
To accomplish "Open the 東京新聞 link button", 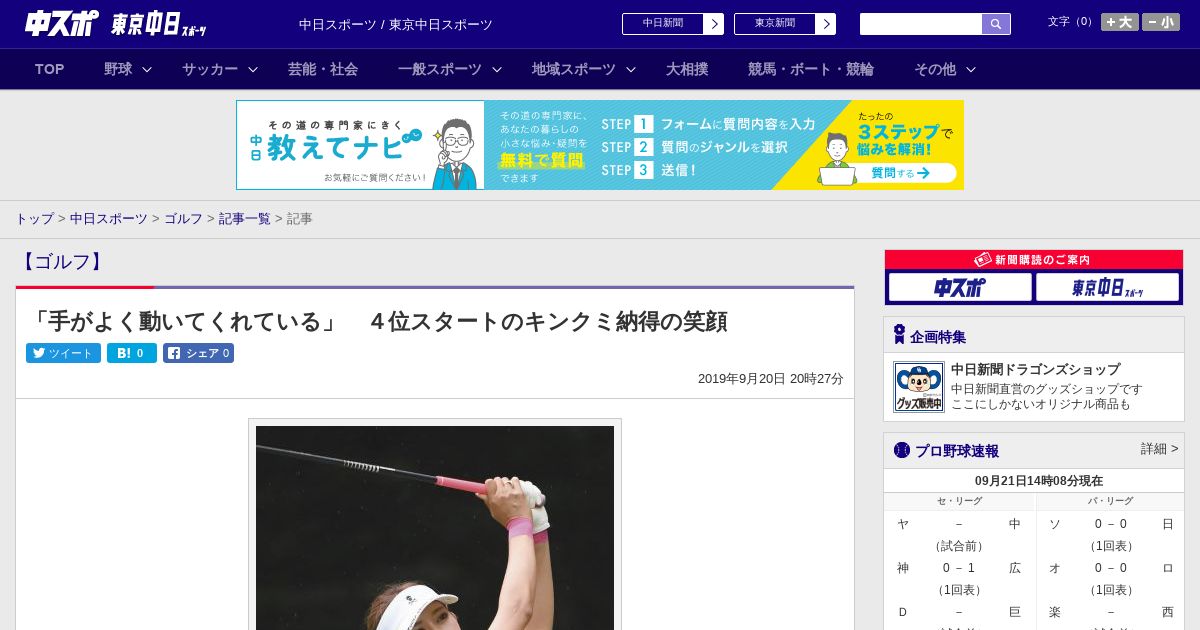I will coord(785,24).
